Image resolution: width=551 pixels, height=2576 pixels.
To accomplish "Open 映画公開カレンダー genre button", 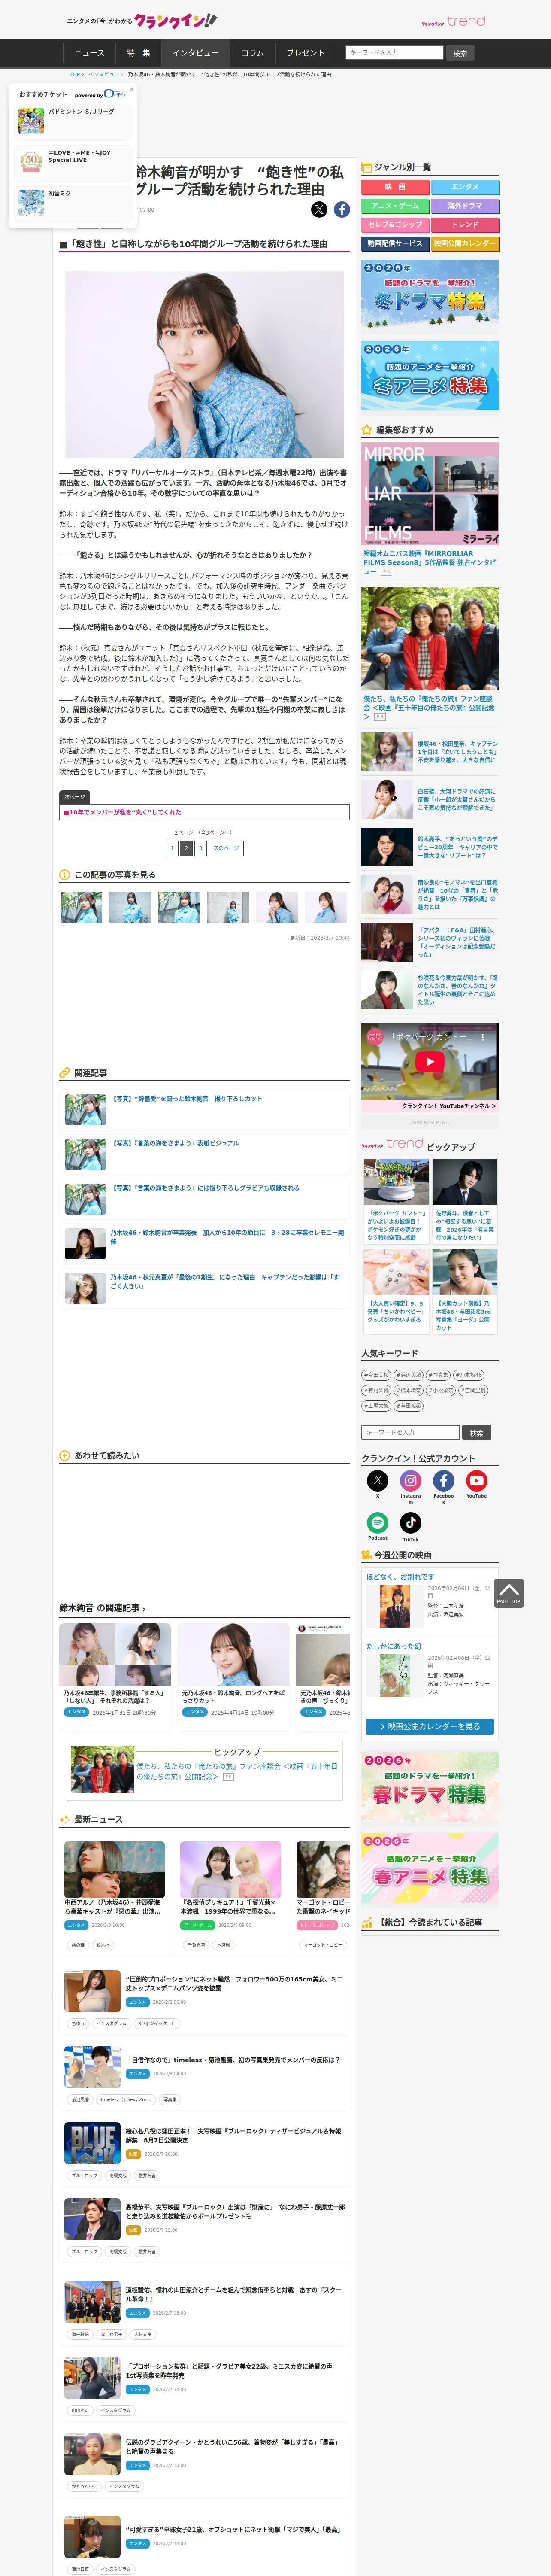I will click(465, 243).
